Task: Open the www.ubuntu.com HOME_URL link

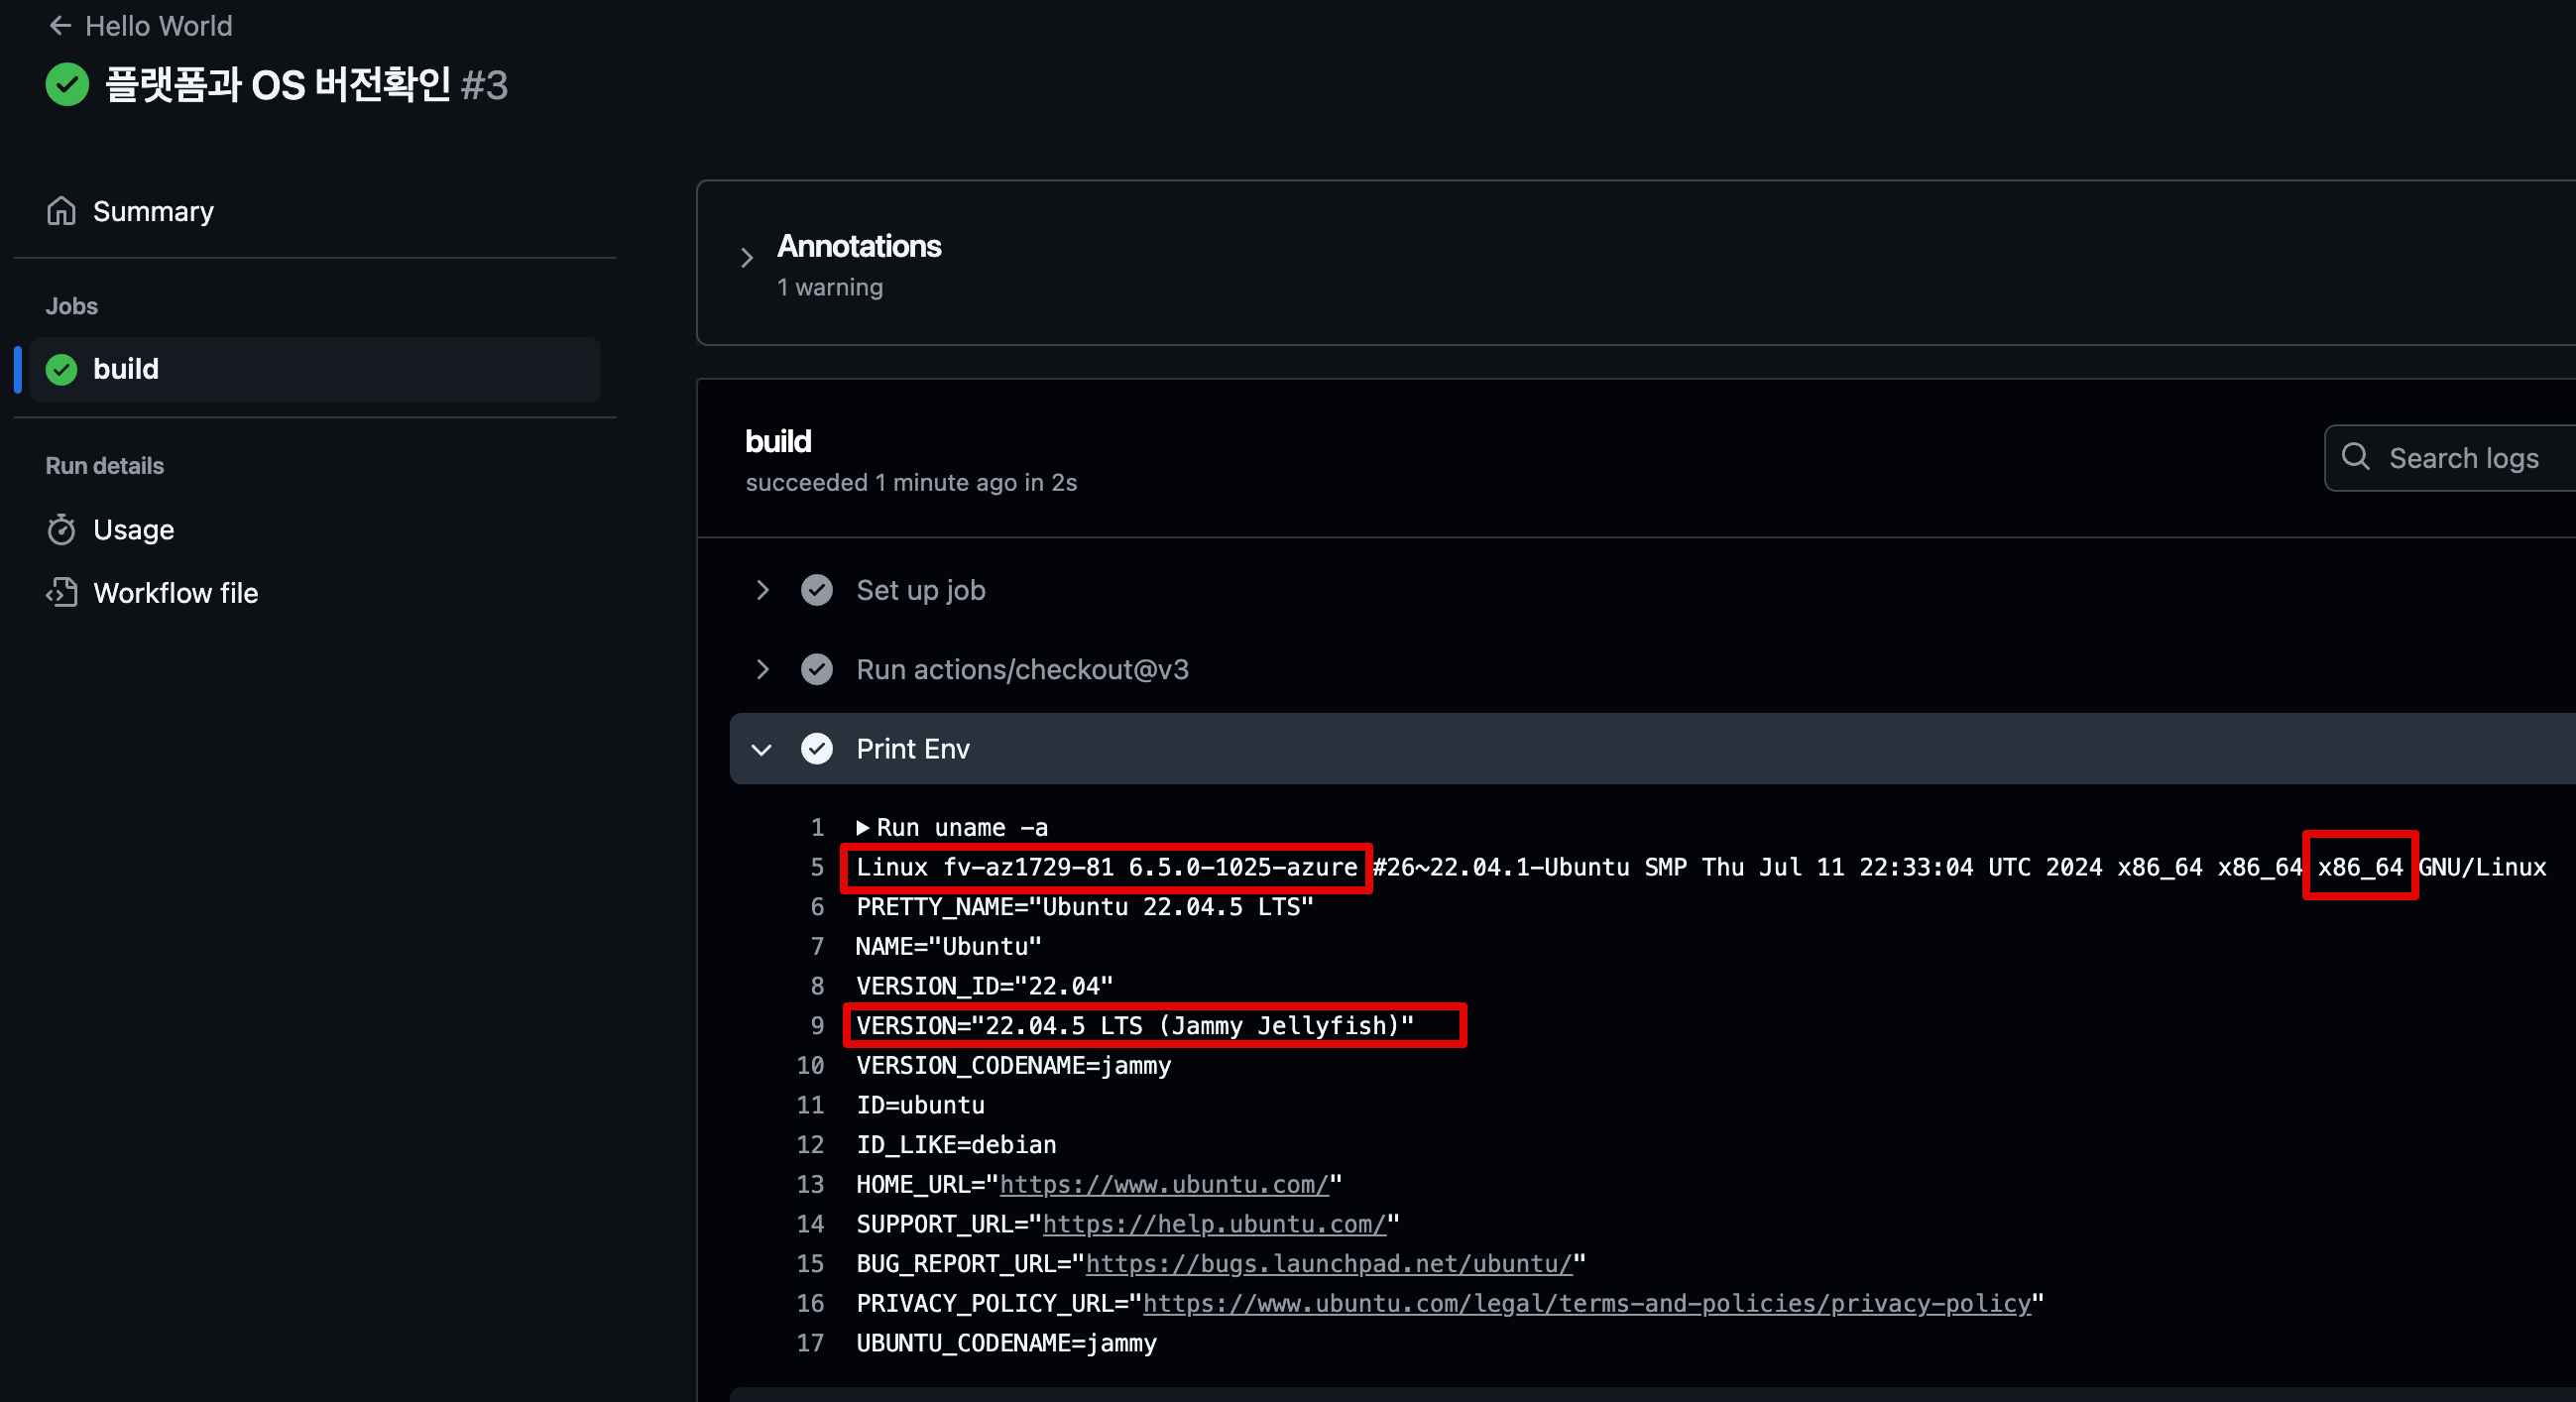Action: [1164, 1184]
